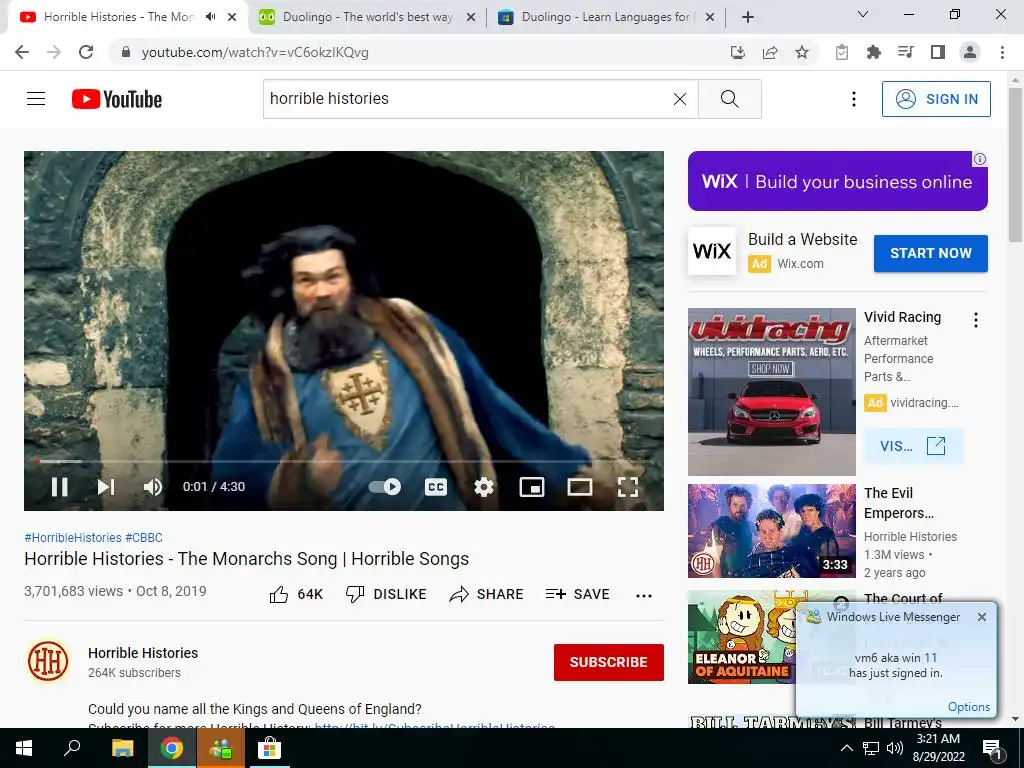This screenshot has height=768, width=1024.
Task: Open the Wix ad info icon
Action: (980, 159)
